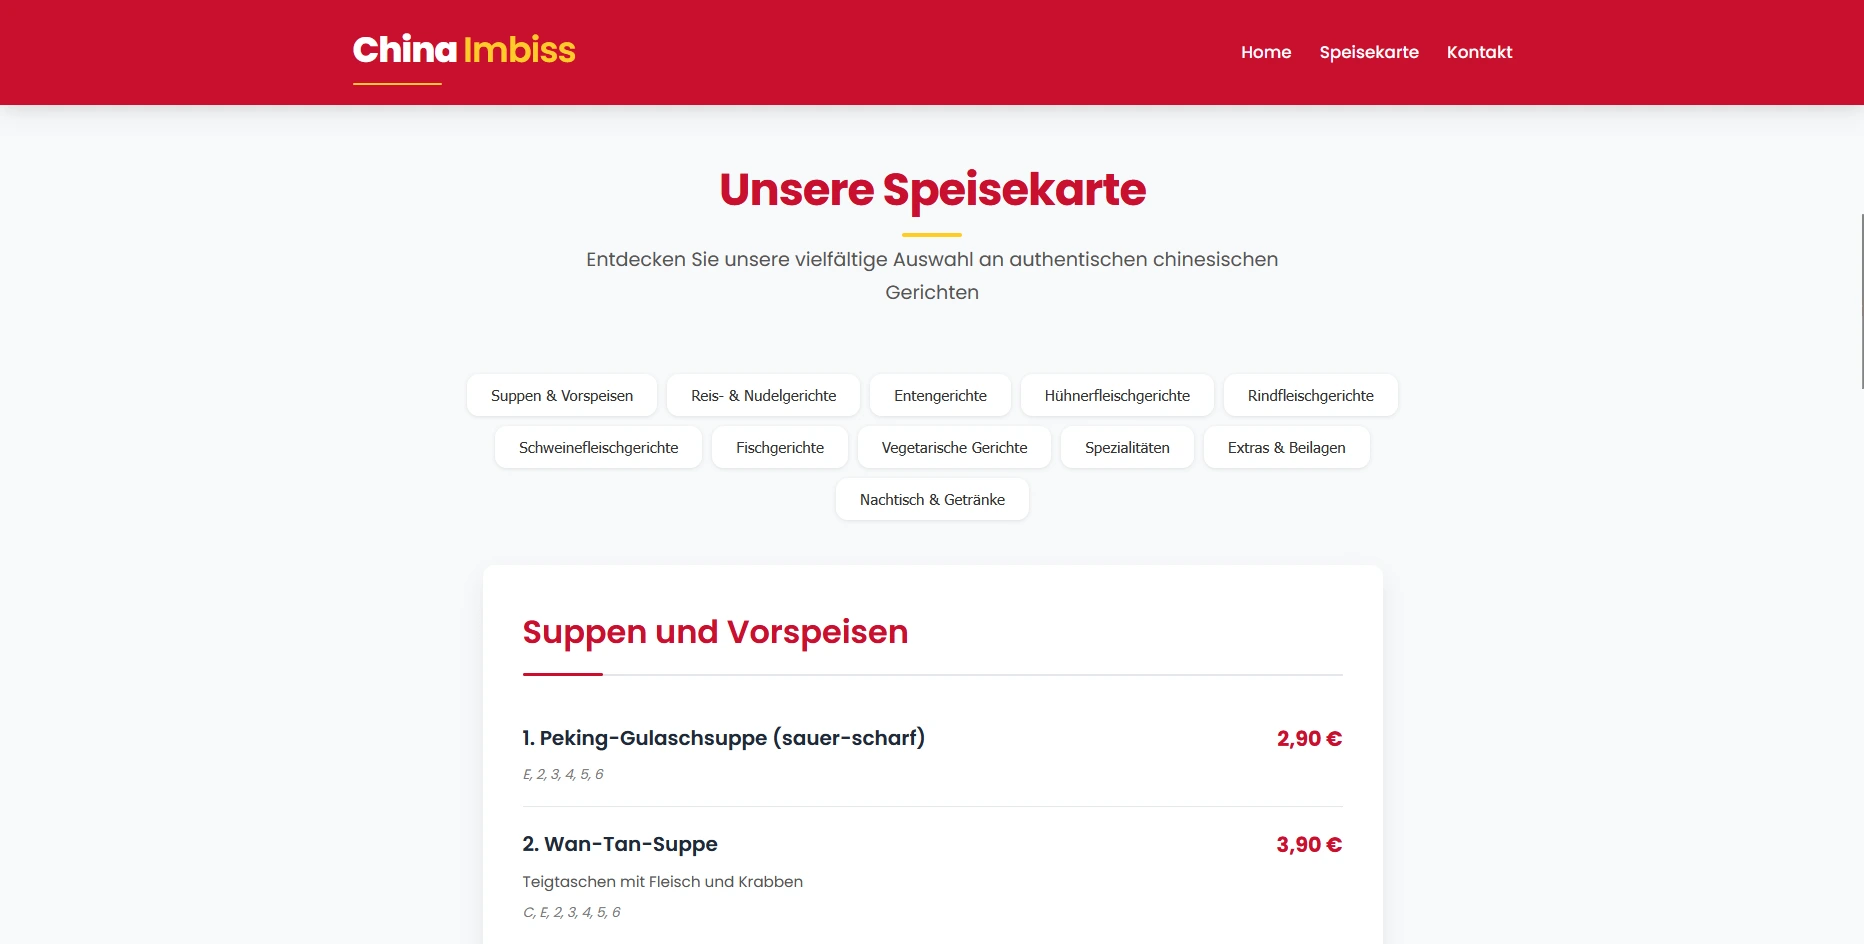Show Vegetarische Gerichte category
1864x944 pixels.
pyautogui.click(x=954, y=447)
